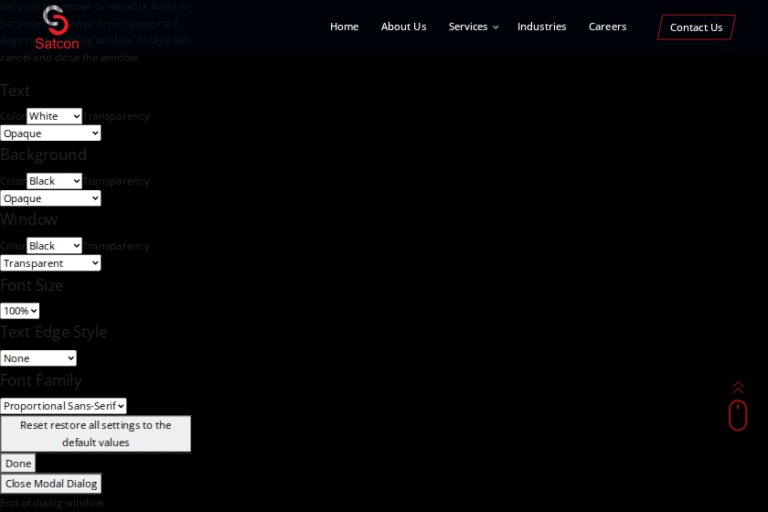Expand the Window Transparency dropdown showing Transparent

click(51, 263)
